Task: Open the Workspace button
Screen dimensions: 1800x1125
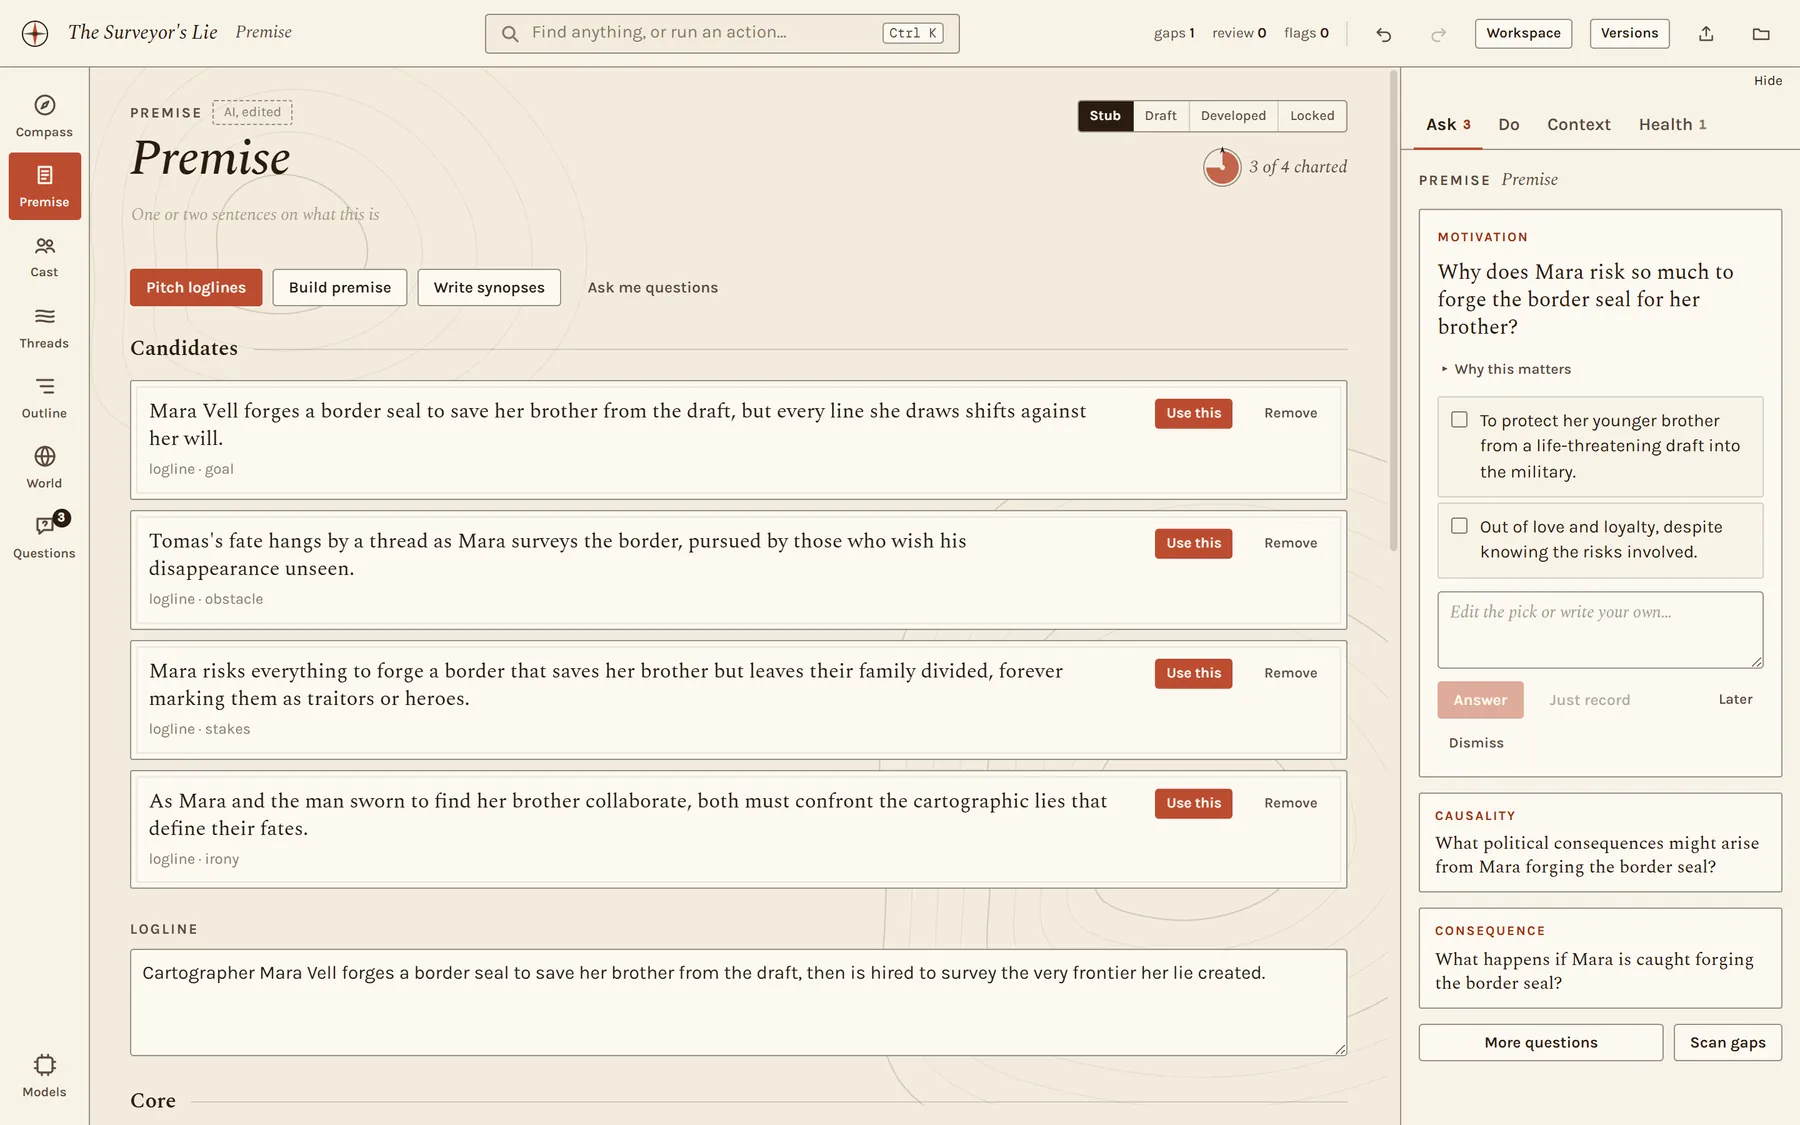Action: coord(1523,34)
